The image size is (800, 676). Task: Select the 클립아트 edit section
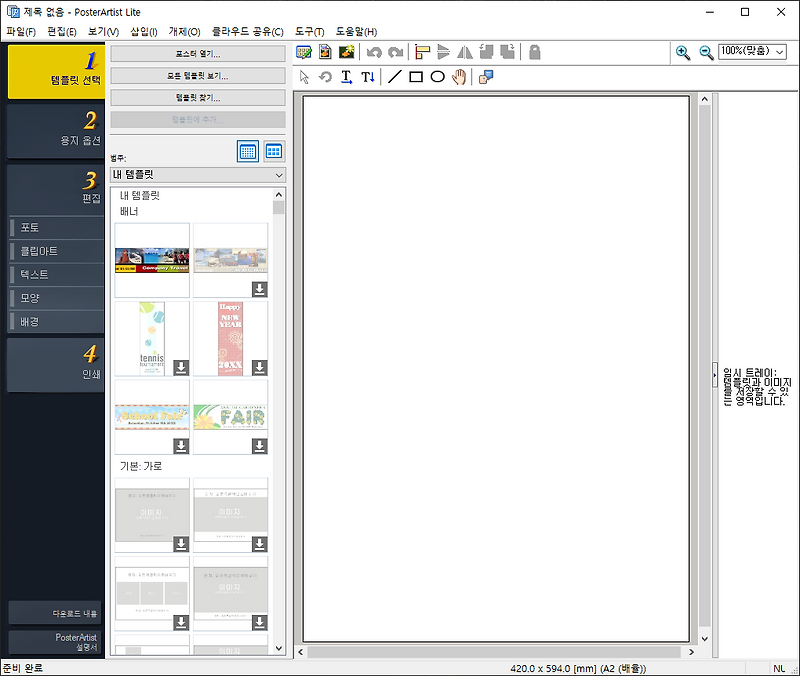click(x=56, y=251)
